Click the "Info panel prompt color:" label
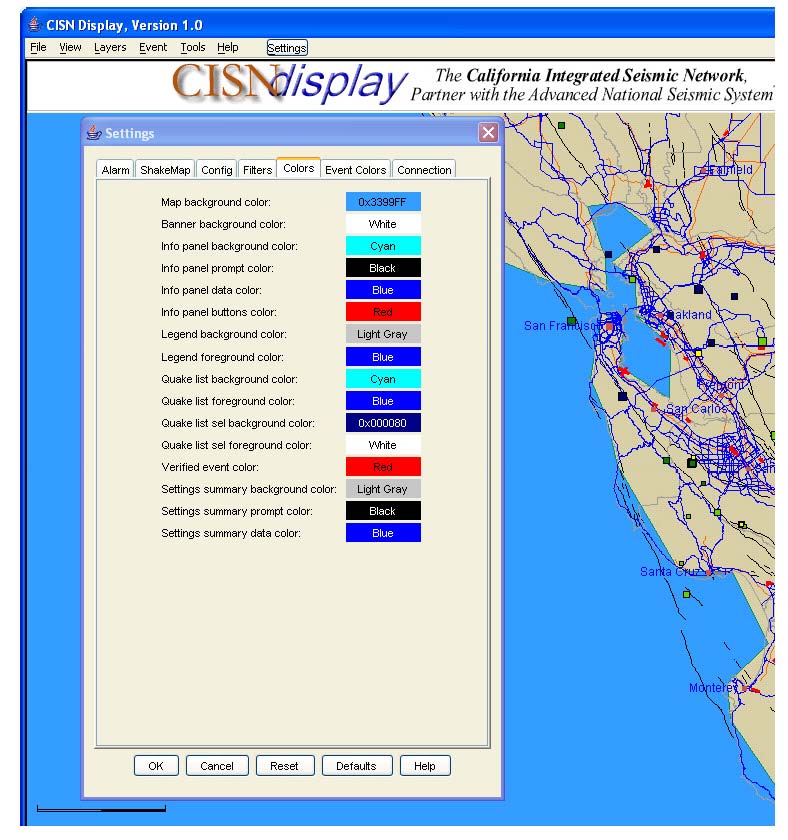788x840 pixels. [217, 268]
